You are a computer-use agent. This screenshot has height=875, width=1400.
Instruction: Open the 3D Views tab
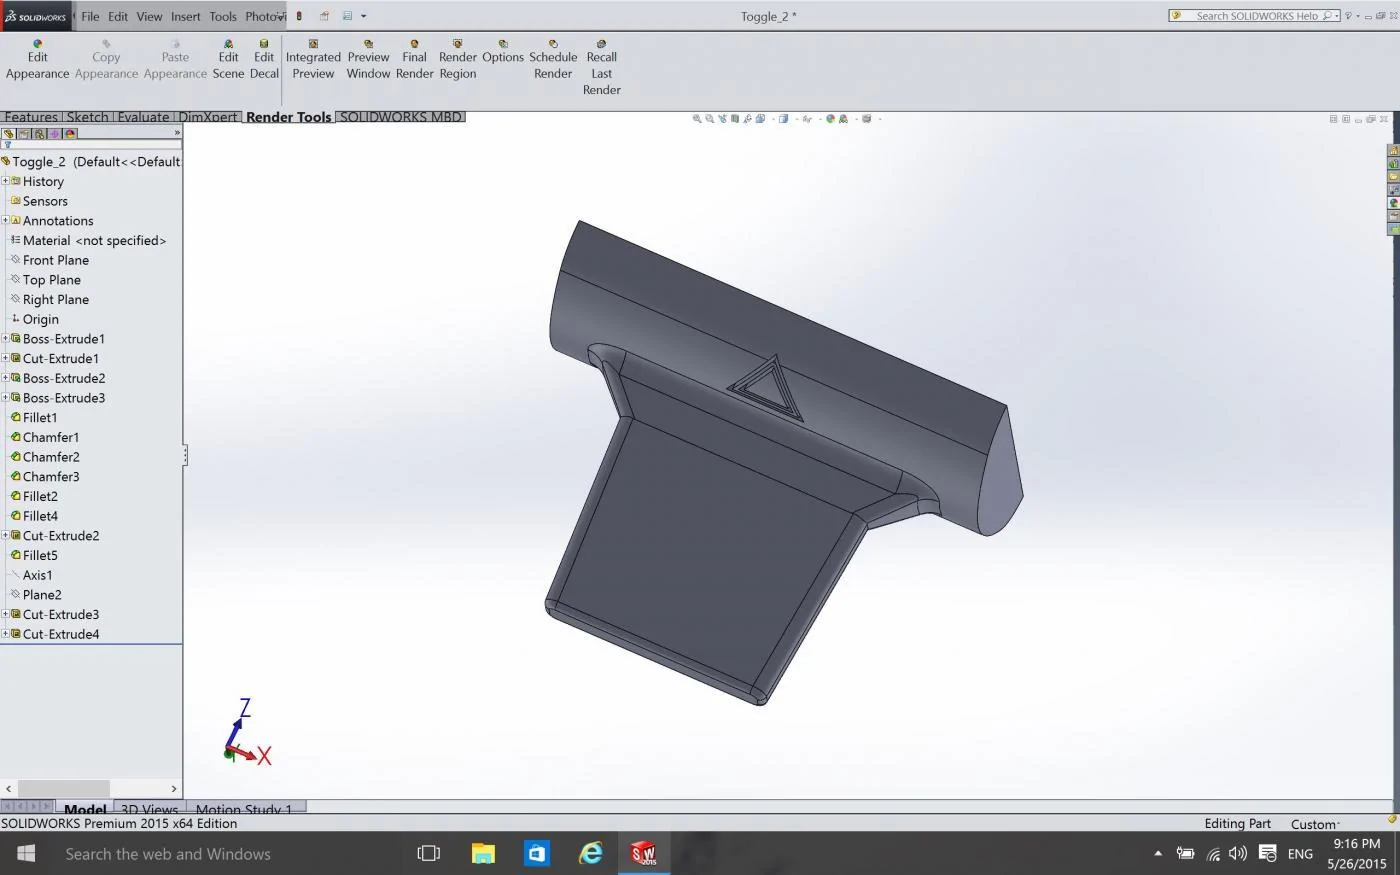[x=149, y=808]
